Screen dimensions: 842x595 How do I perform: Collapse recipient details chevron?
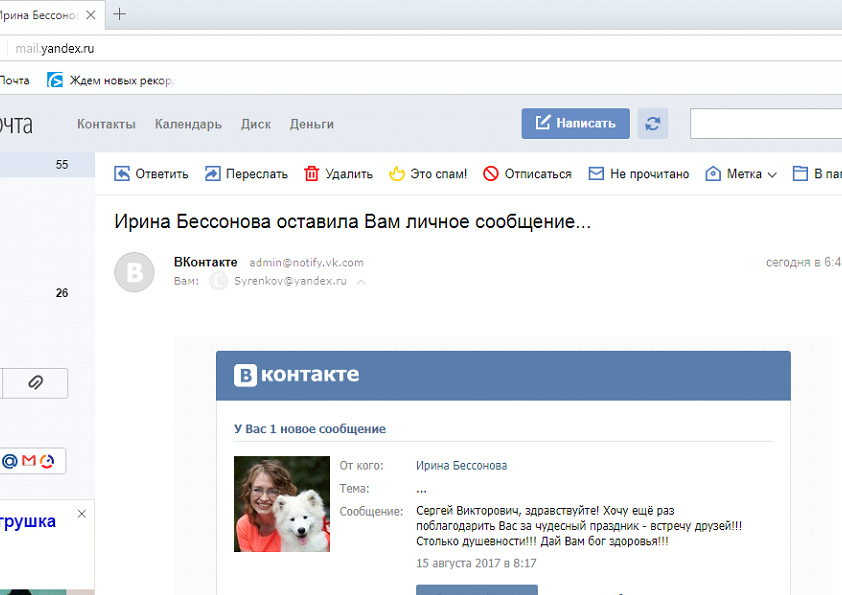coord(361,282)
